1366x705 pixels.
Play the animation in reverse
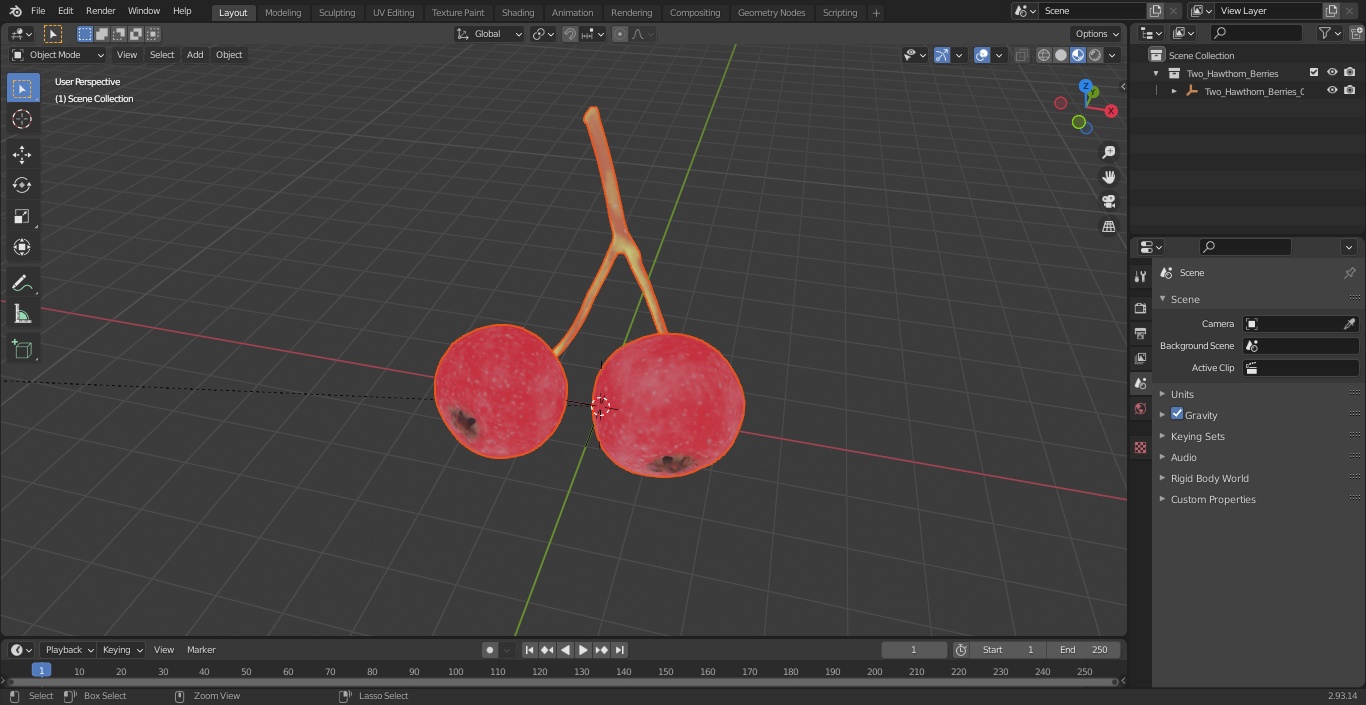(566, 650)
